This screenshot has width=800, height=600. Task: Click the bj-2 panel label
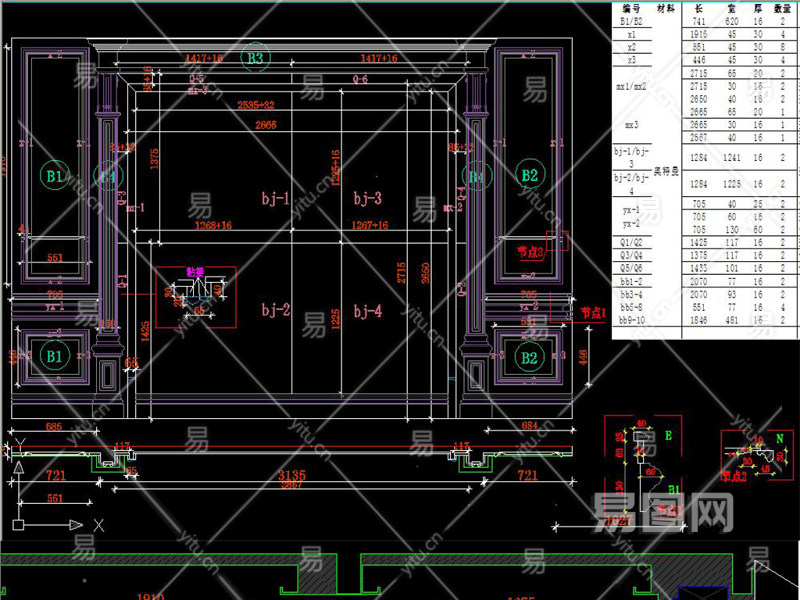click(x=275, y=311)
